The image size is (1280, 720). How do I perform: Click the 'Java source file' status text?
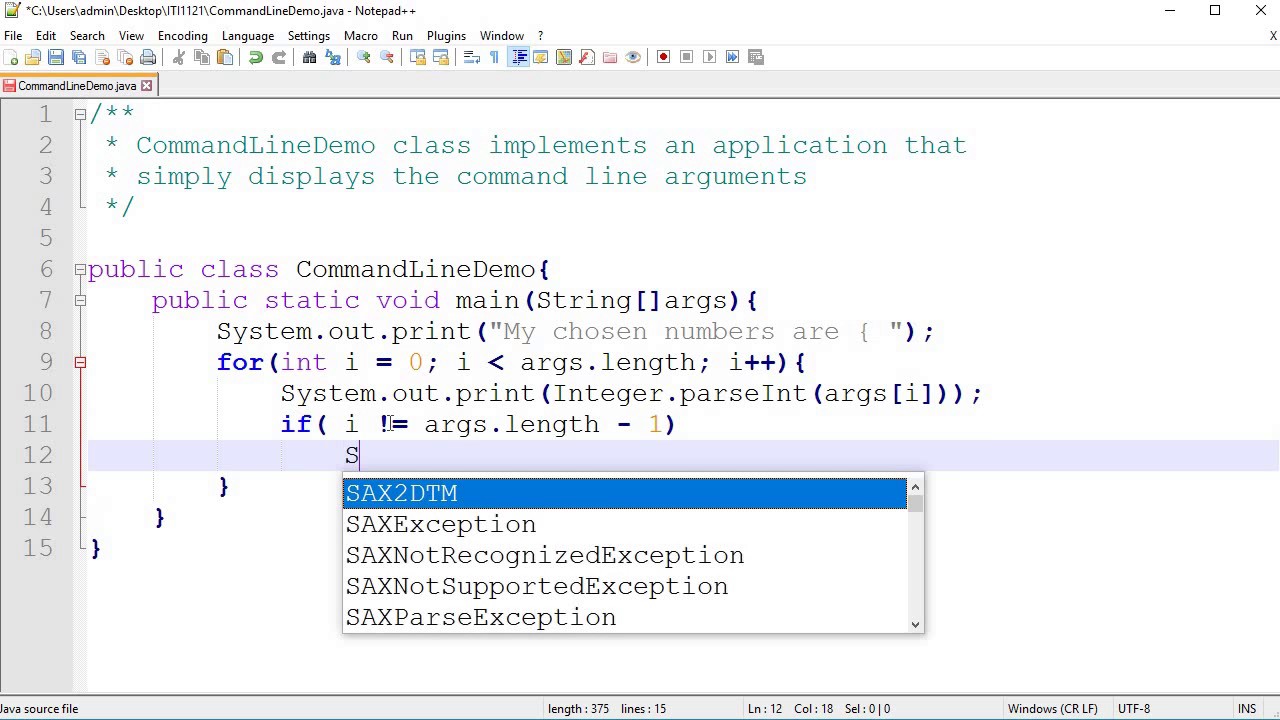[x=39, y=709]
